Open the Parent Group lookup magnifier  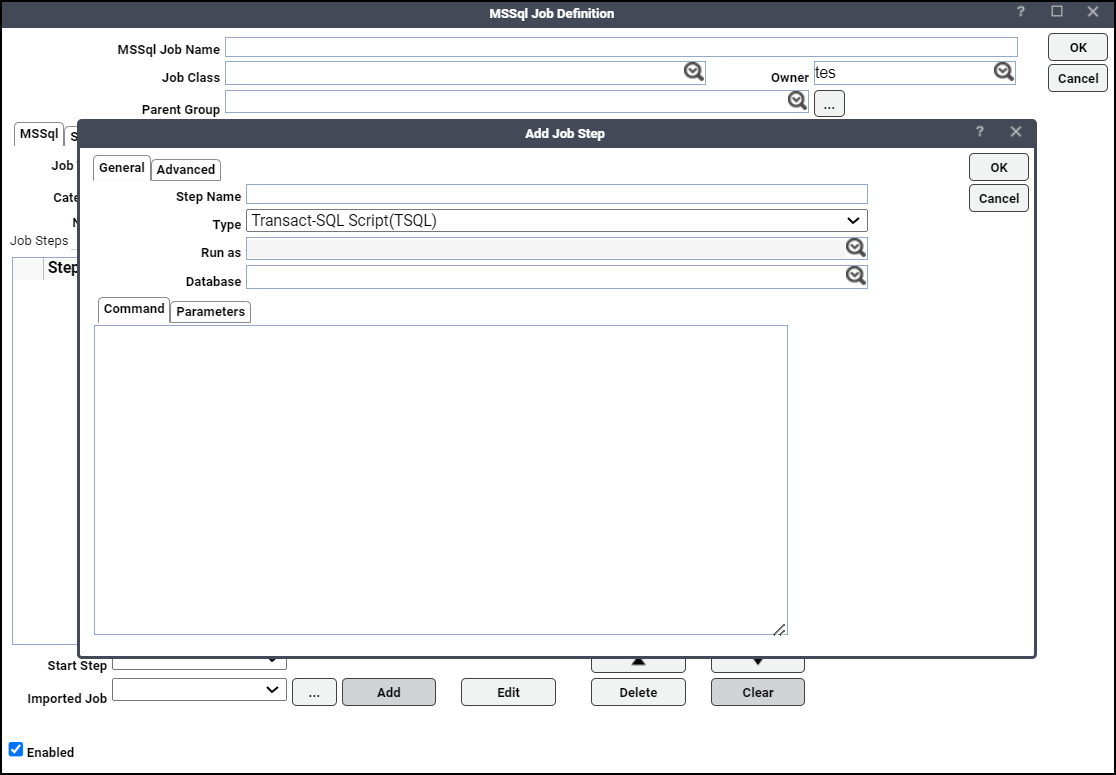point(797,101)
